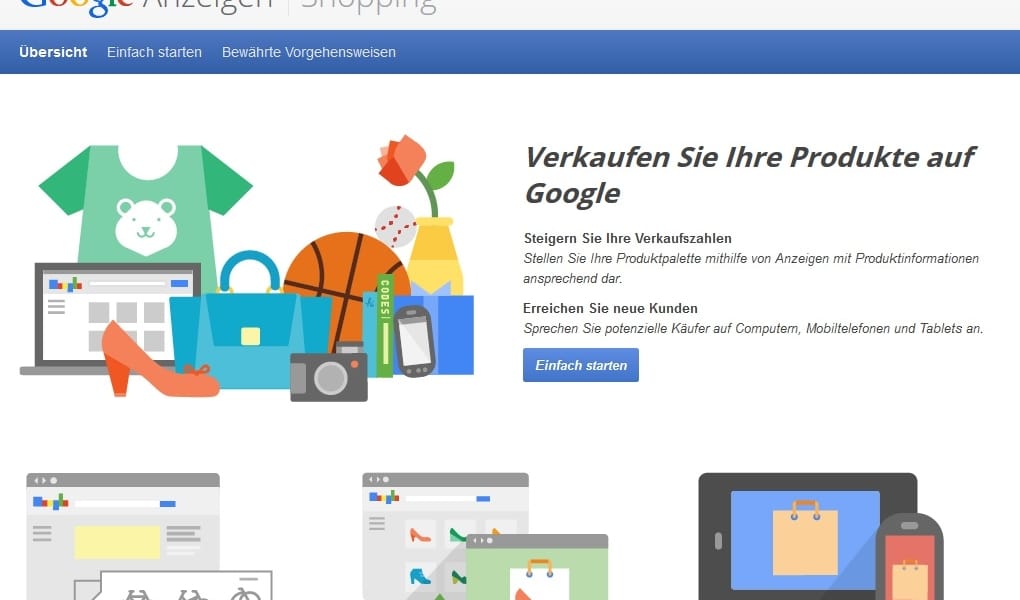Click the Anzeigen header text
1020x600 pixels.
click(207, 5)
